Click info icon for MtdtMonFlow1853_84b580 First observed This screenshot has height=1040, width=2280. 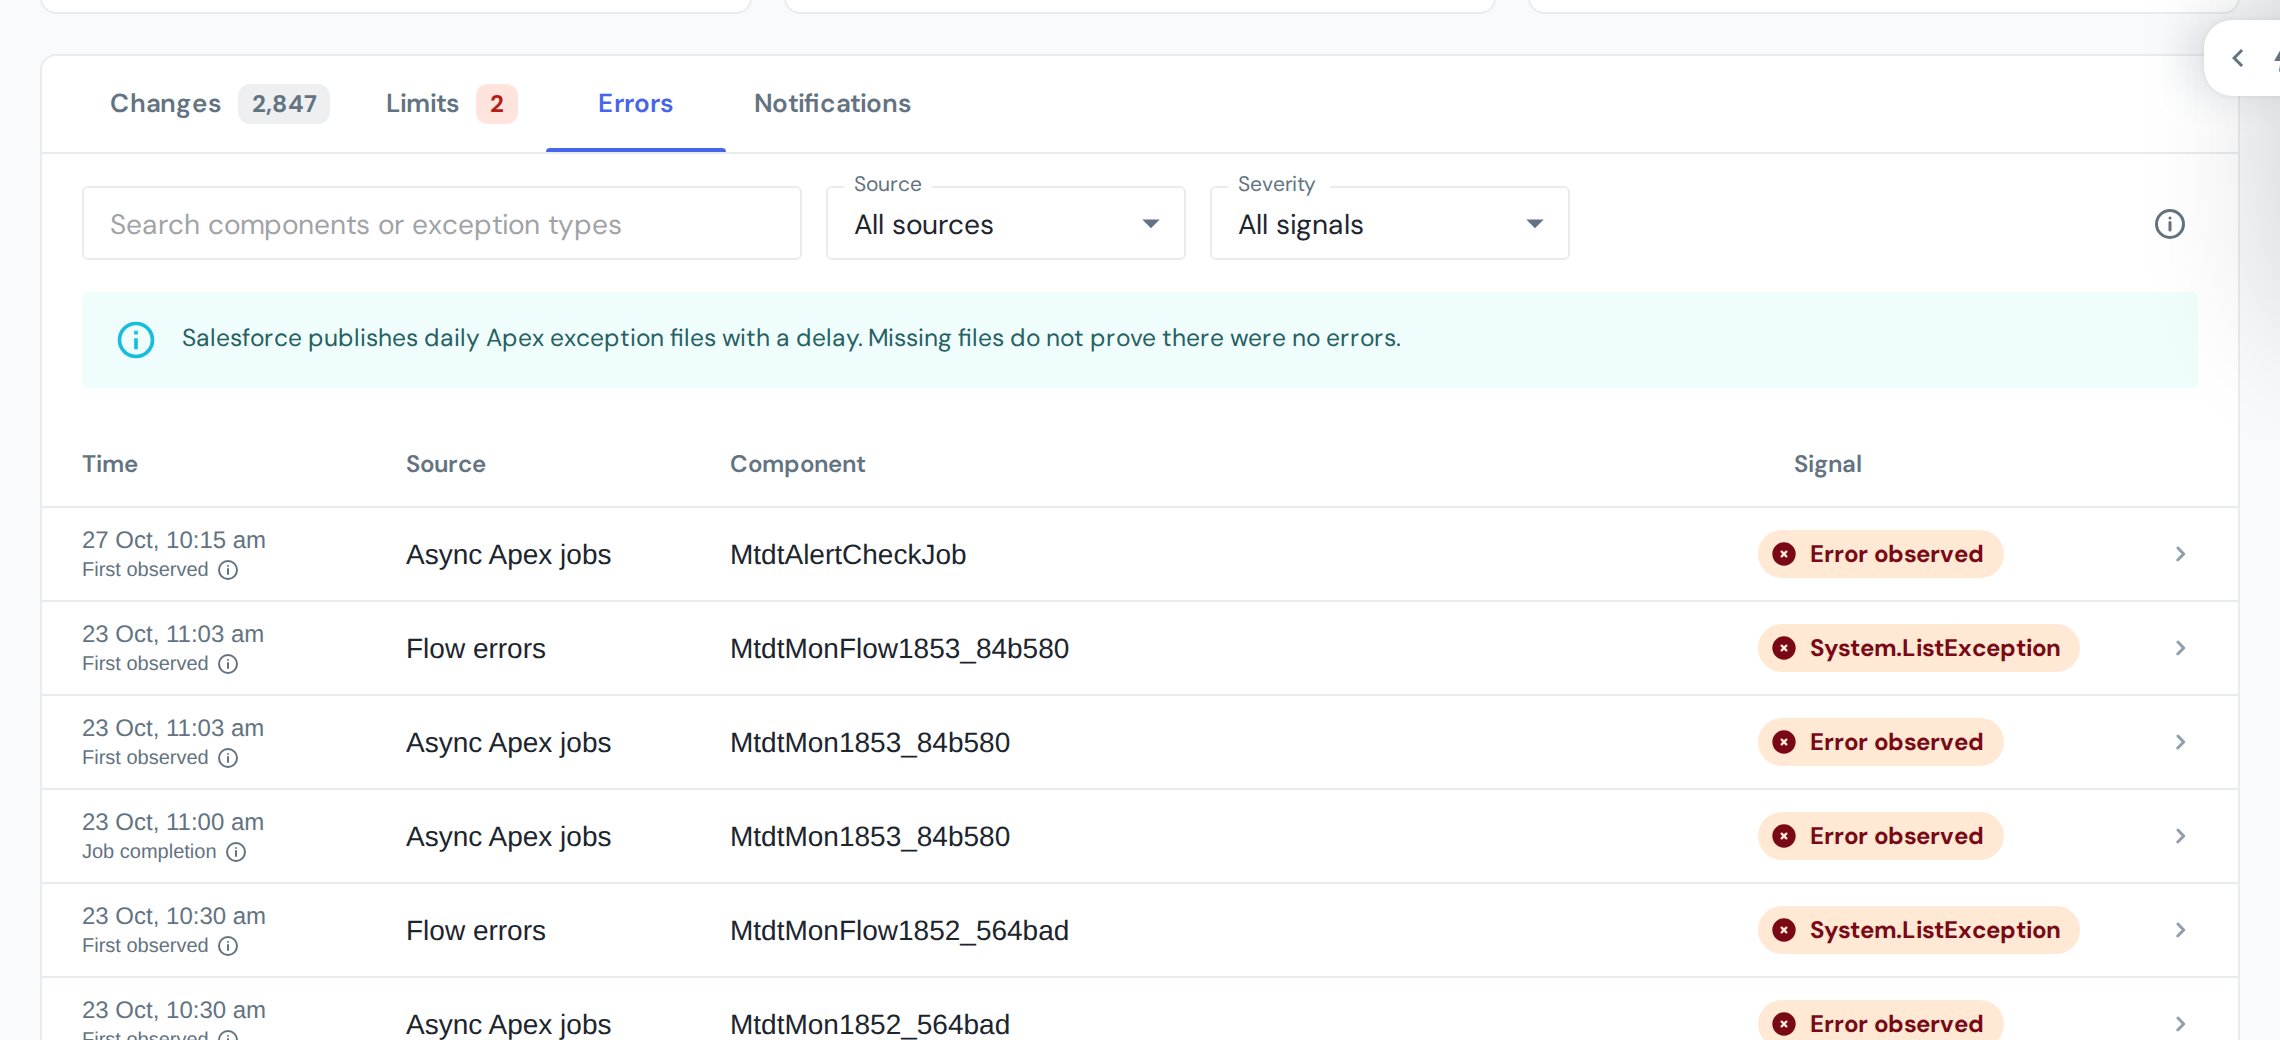point(228,664)
